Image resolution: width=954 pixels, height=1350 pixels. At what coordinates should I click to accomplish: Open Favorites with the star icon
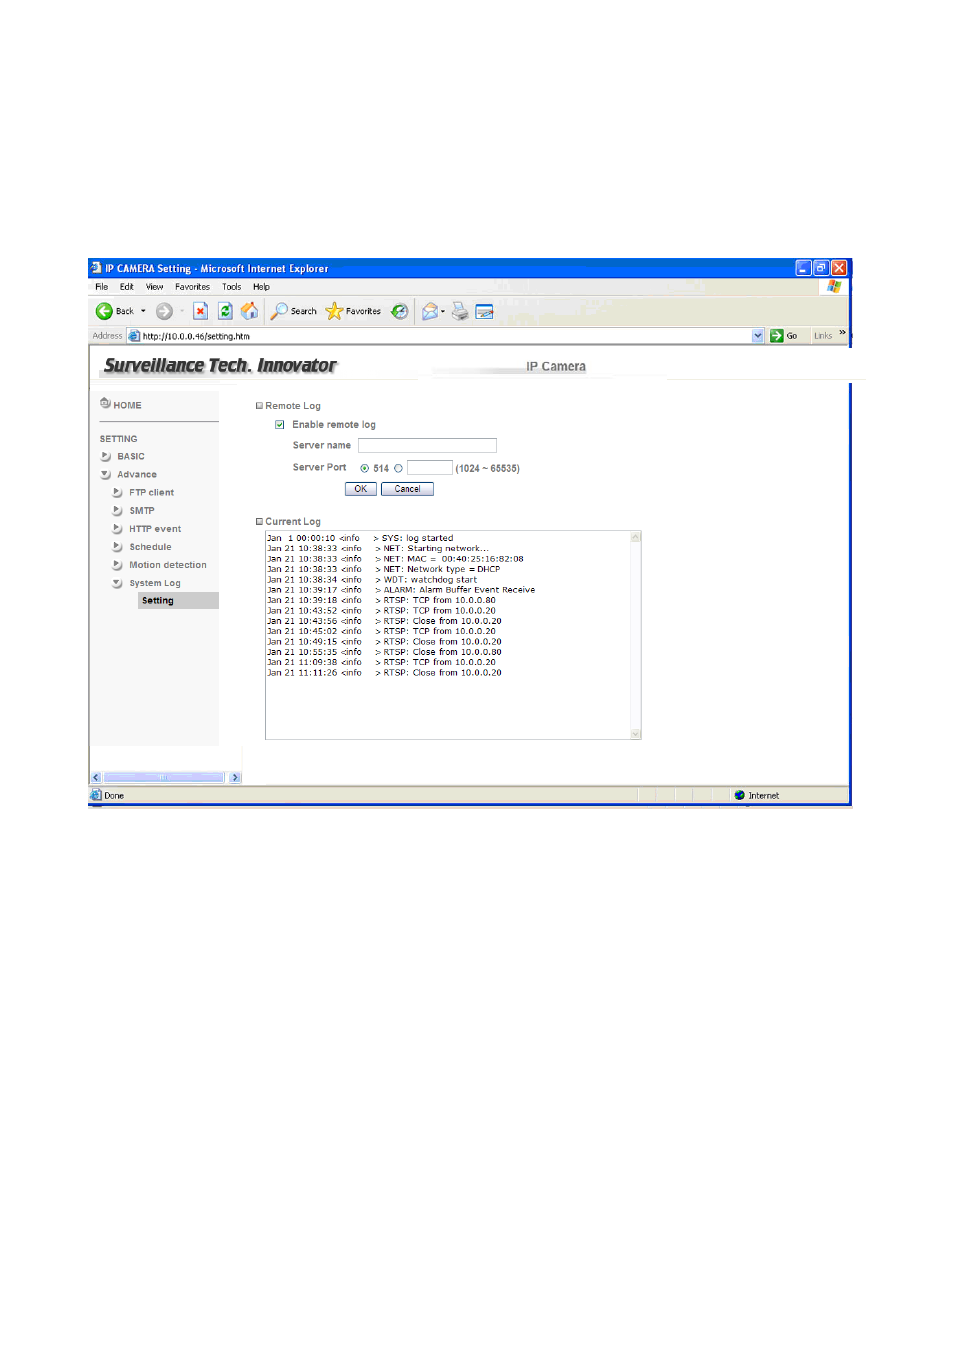click(x=334, y=311)
